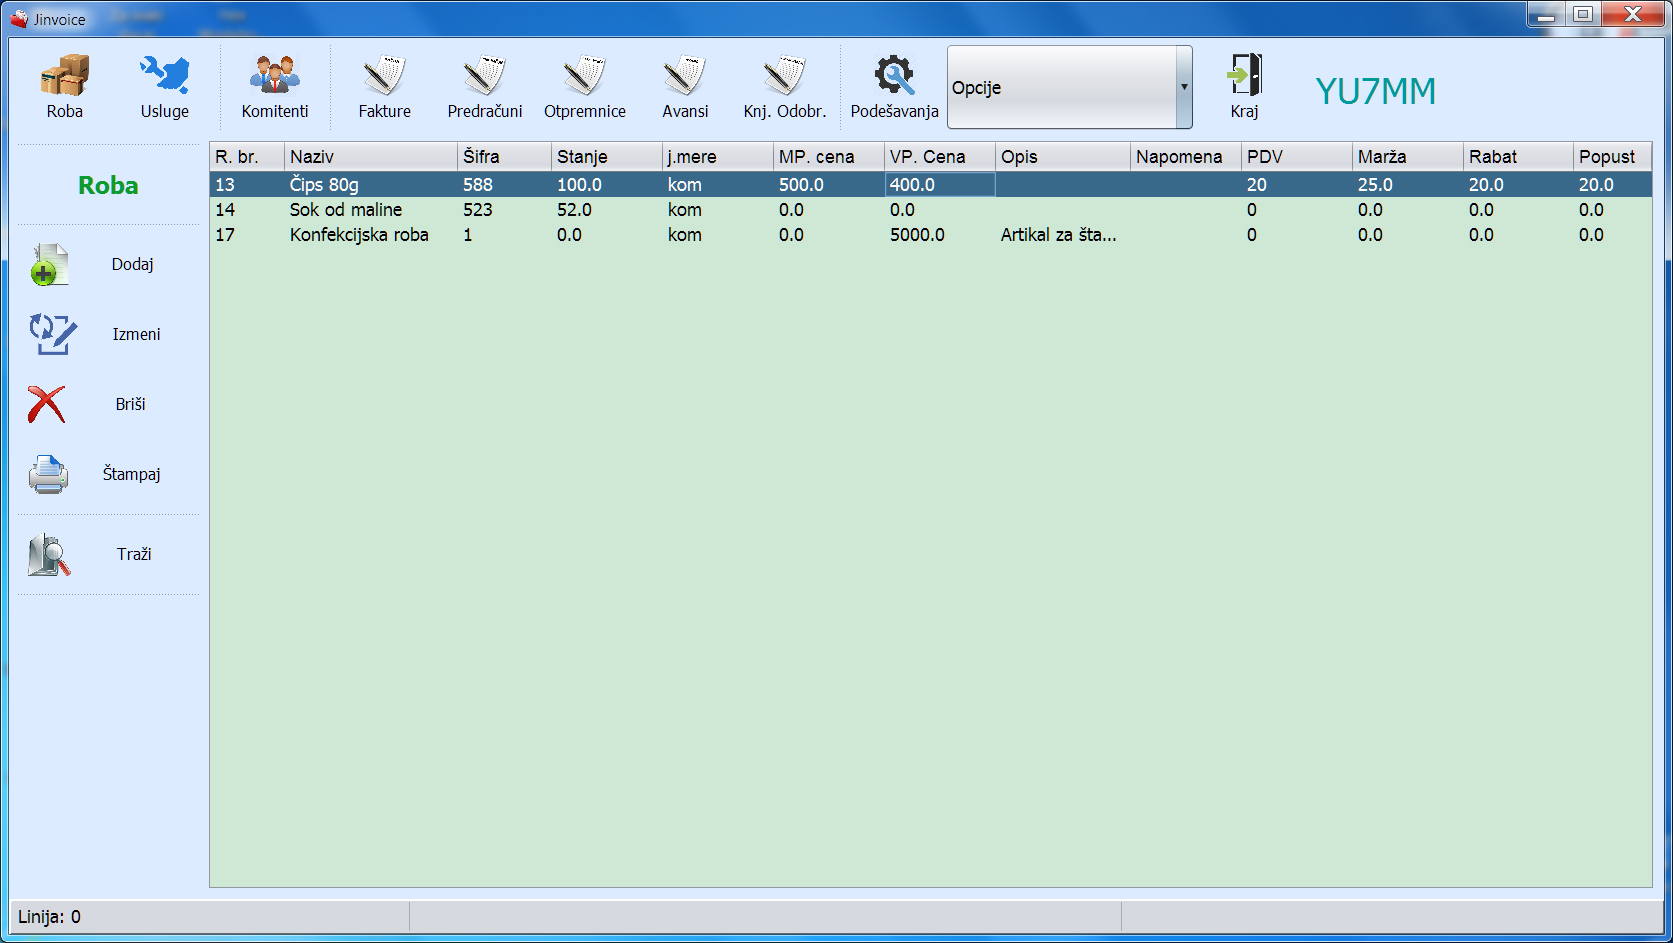Open the Avansi advances section
This screenshot has height=943, width=1673.
pos(685,87)
